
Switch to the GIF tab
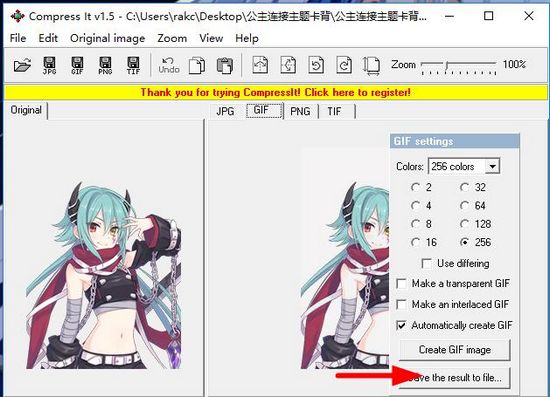(264, 111)
